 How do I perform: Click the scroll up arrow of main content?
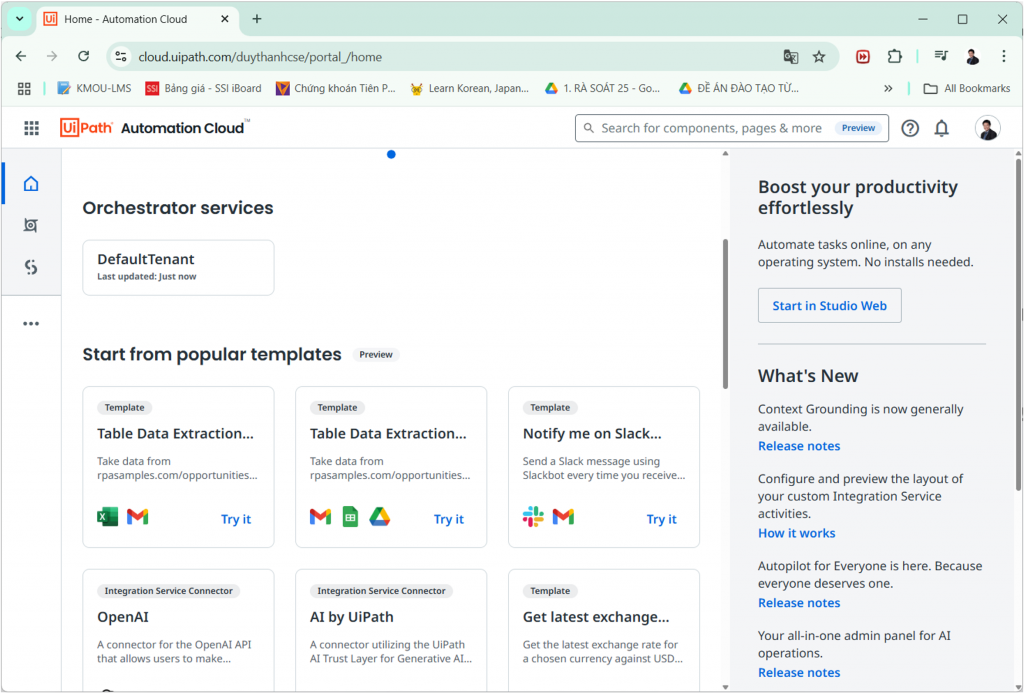pyautogui.click(x=725, y=154)
